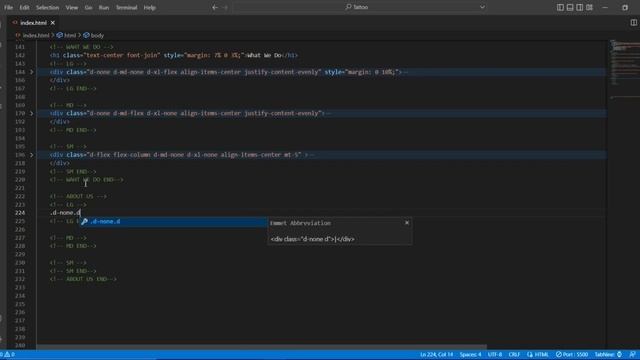The image size is (640, 360).
Task: Expand the folded div at line 196
Action: [31, 155]
